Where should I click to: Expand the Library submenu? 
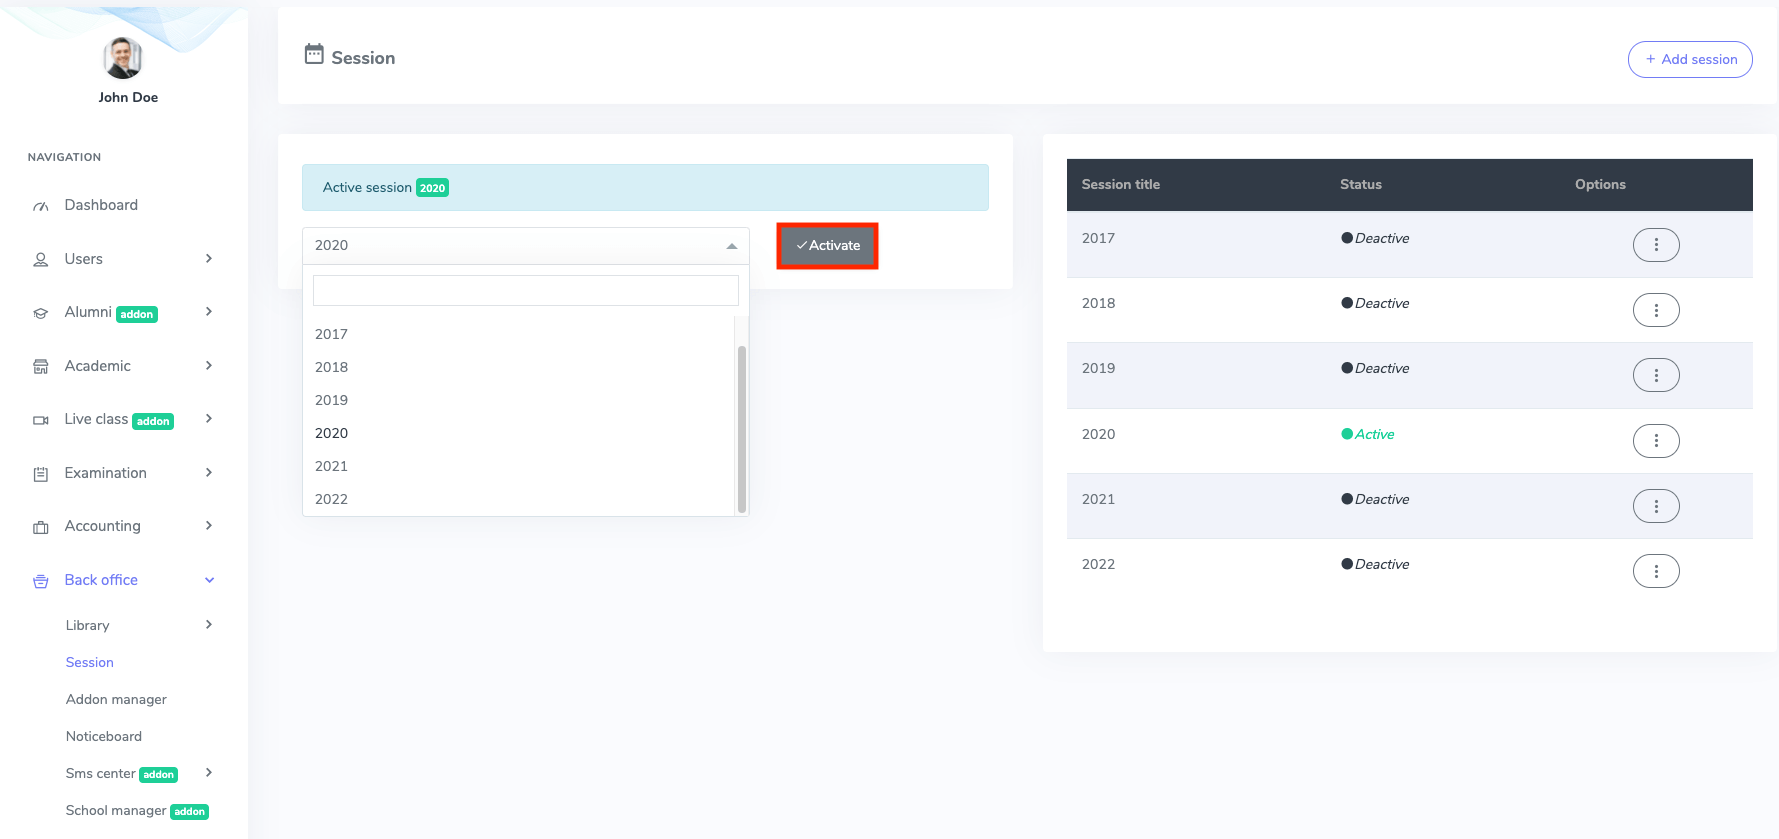[209, 625]
